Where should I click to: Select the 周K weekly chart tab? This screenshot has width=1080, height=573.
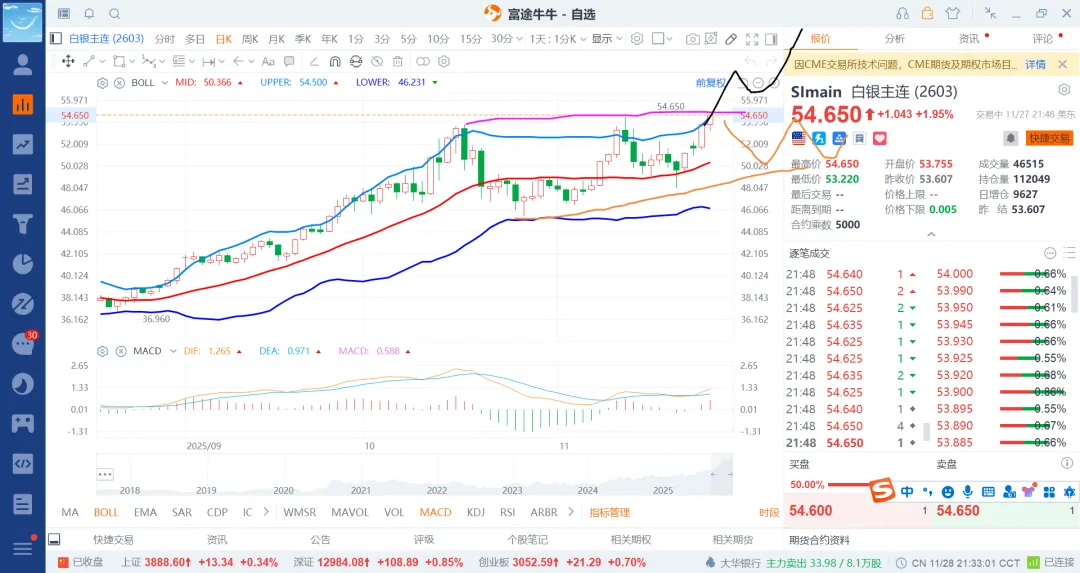tap(247, 39)
